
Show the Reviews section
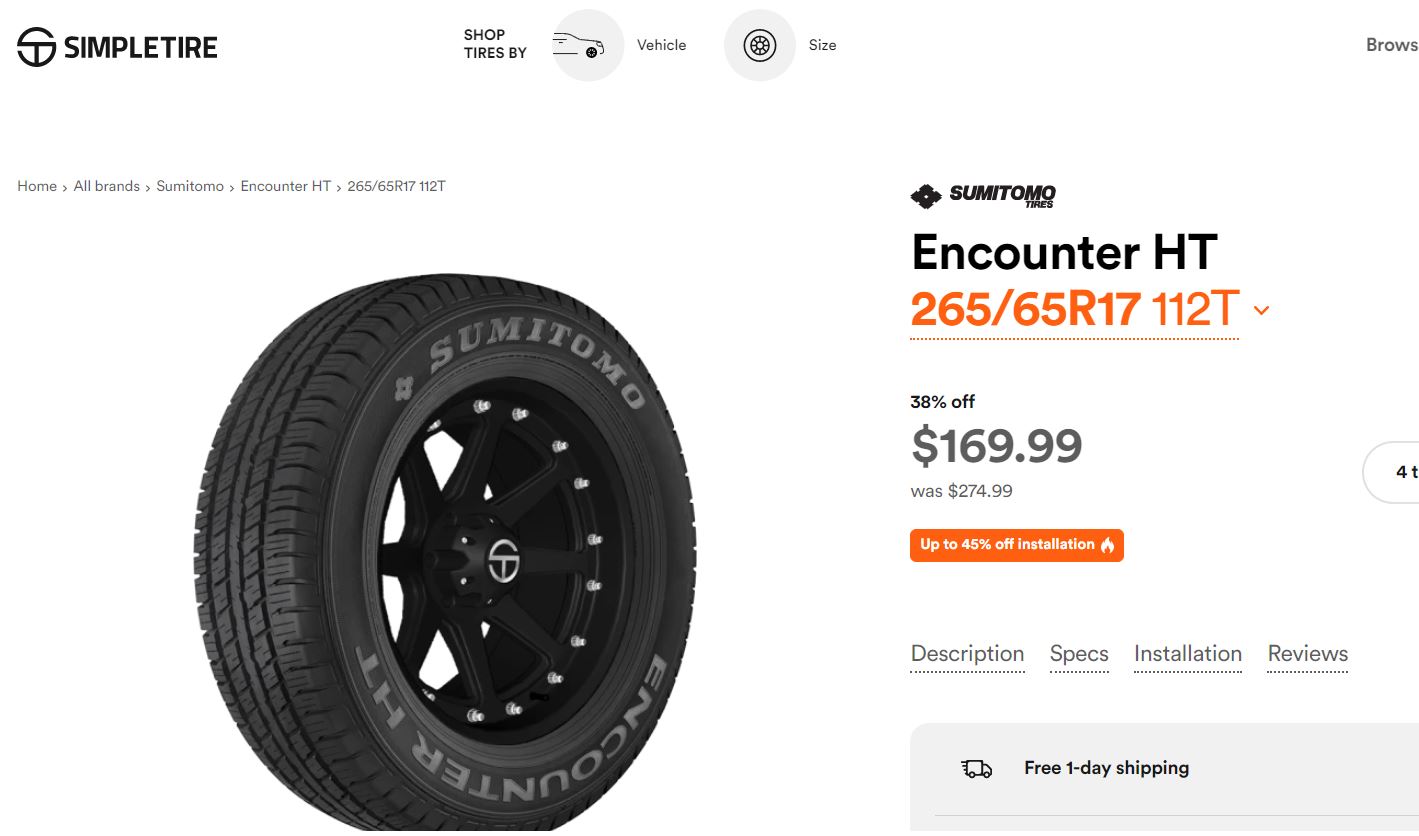(x=1307, y=654)
